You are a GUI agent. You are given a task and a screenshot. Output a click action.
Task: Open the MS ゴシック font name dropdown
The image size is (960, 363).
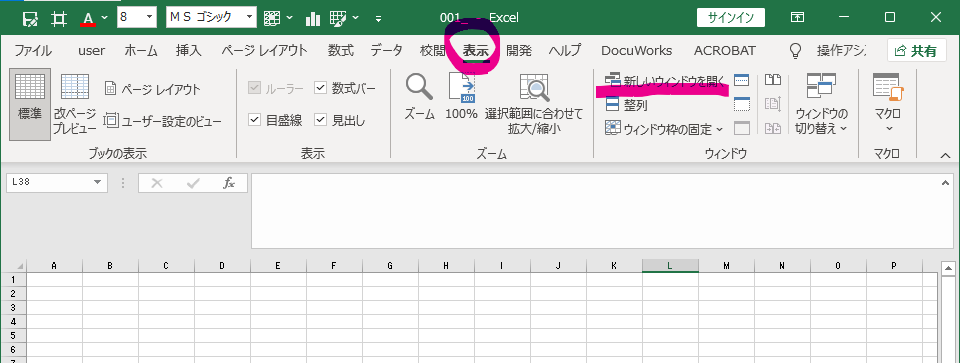(250, 18)
